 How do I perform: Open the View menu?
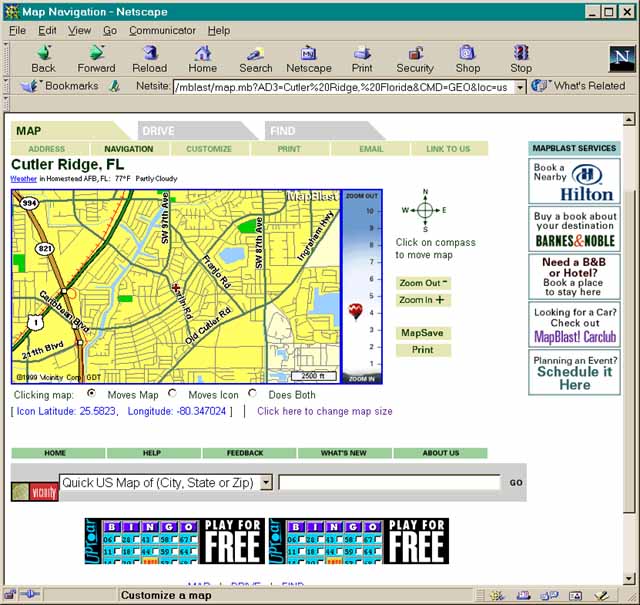[x=79, y=31]
